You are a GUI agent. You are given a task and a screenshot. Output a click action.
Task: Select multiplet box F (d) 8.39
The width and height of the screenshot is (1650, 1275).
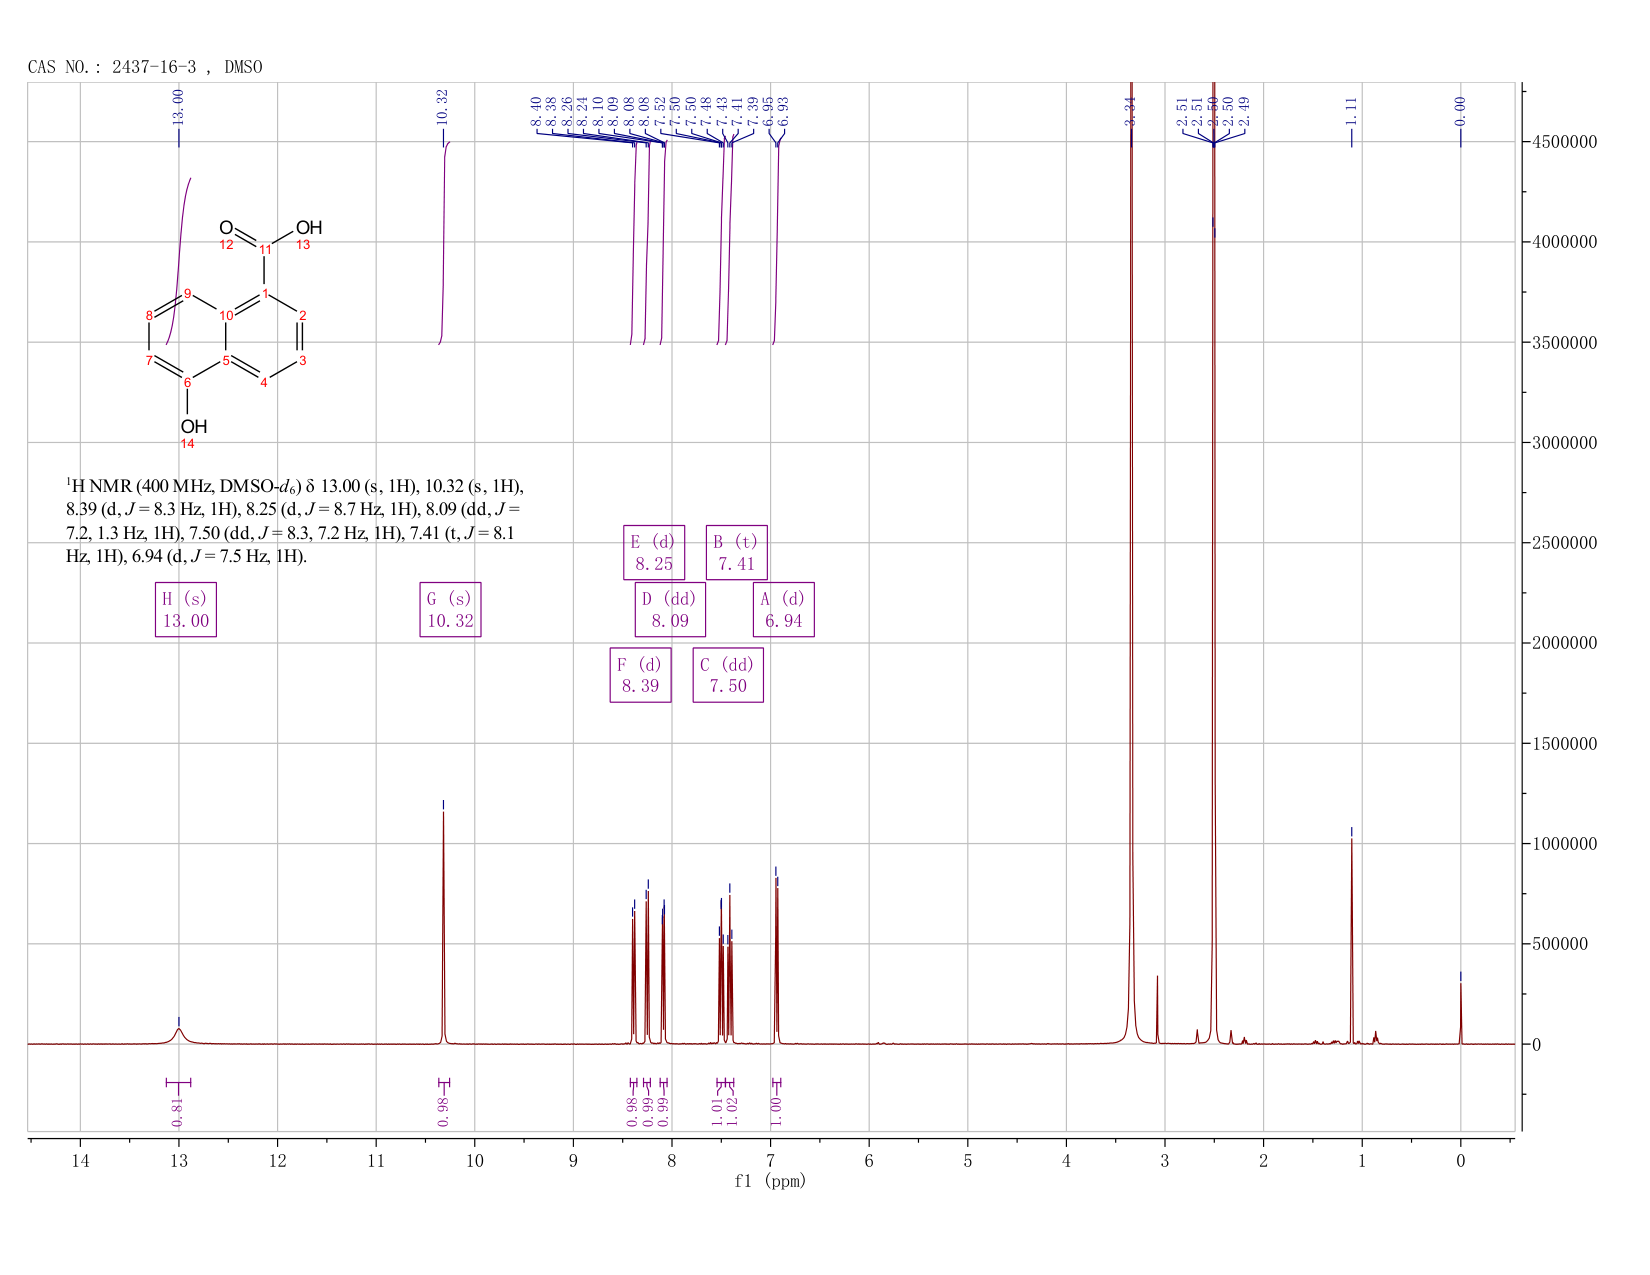tap(640, 675)
